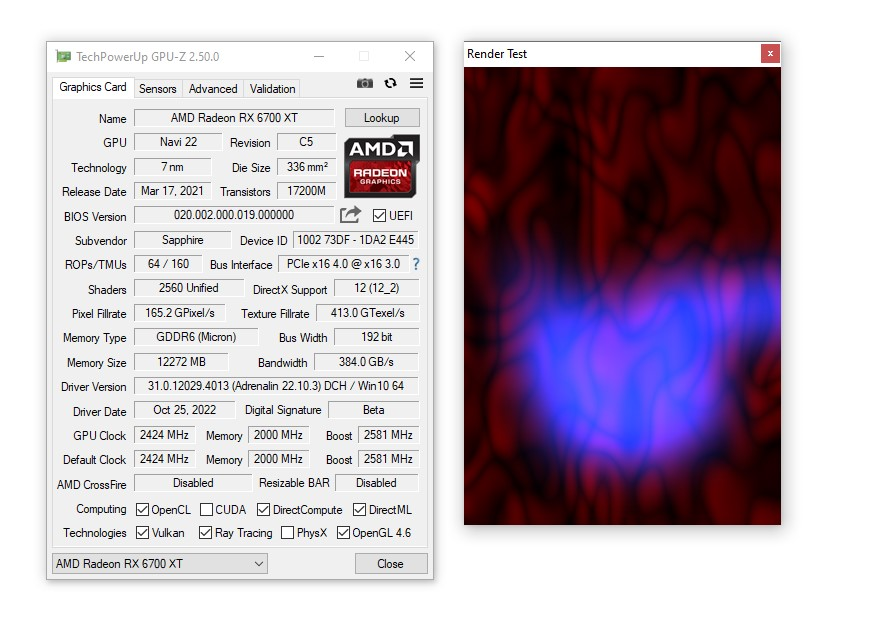
Task: Toggle the OpenGL 4.6 checkbox
Action: point(343,532)
